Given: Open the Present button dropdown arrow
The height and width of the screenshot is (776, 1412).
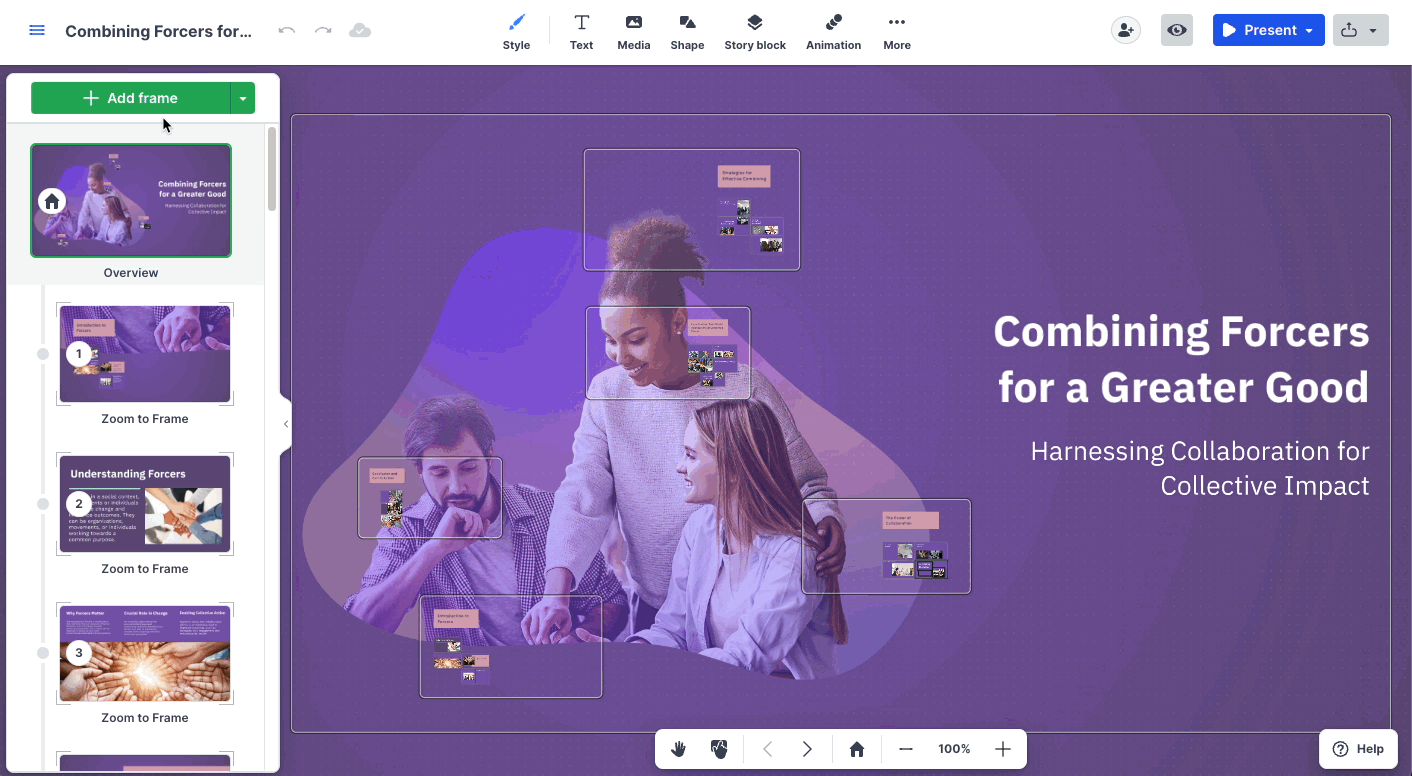Looking at the screenshot, I should (x=1309, y=30).
